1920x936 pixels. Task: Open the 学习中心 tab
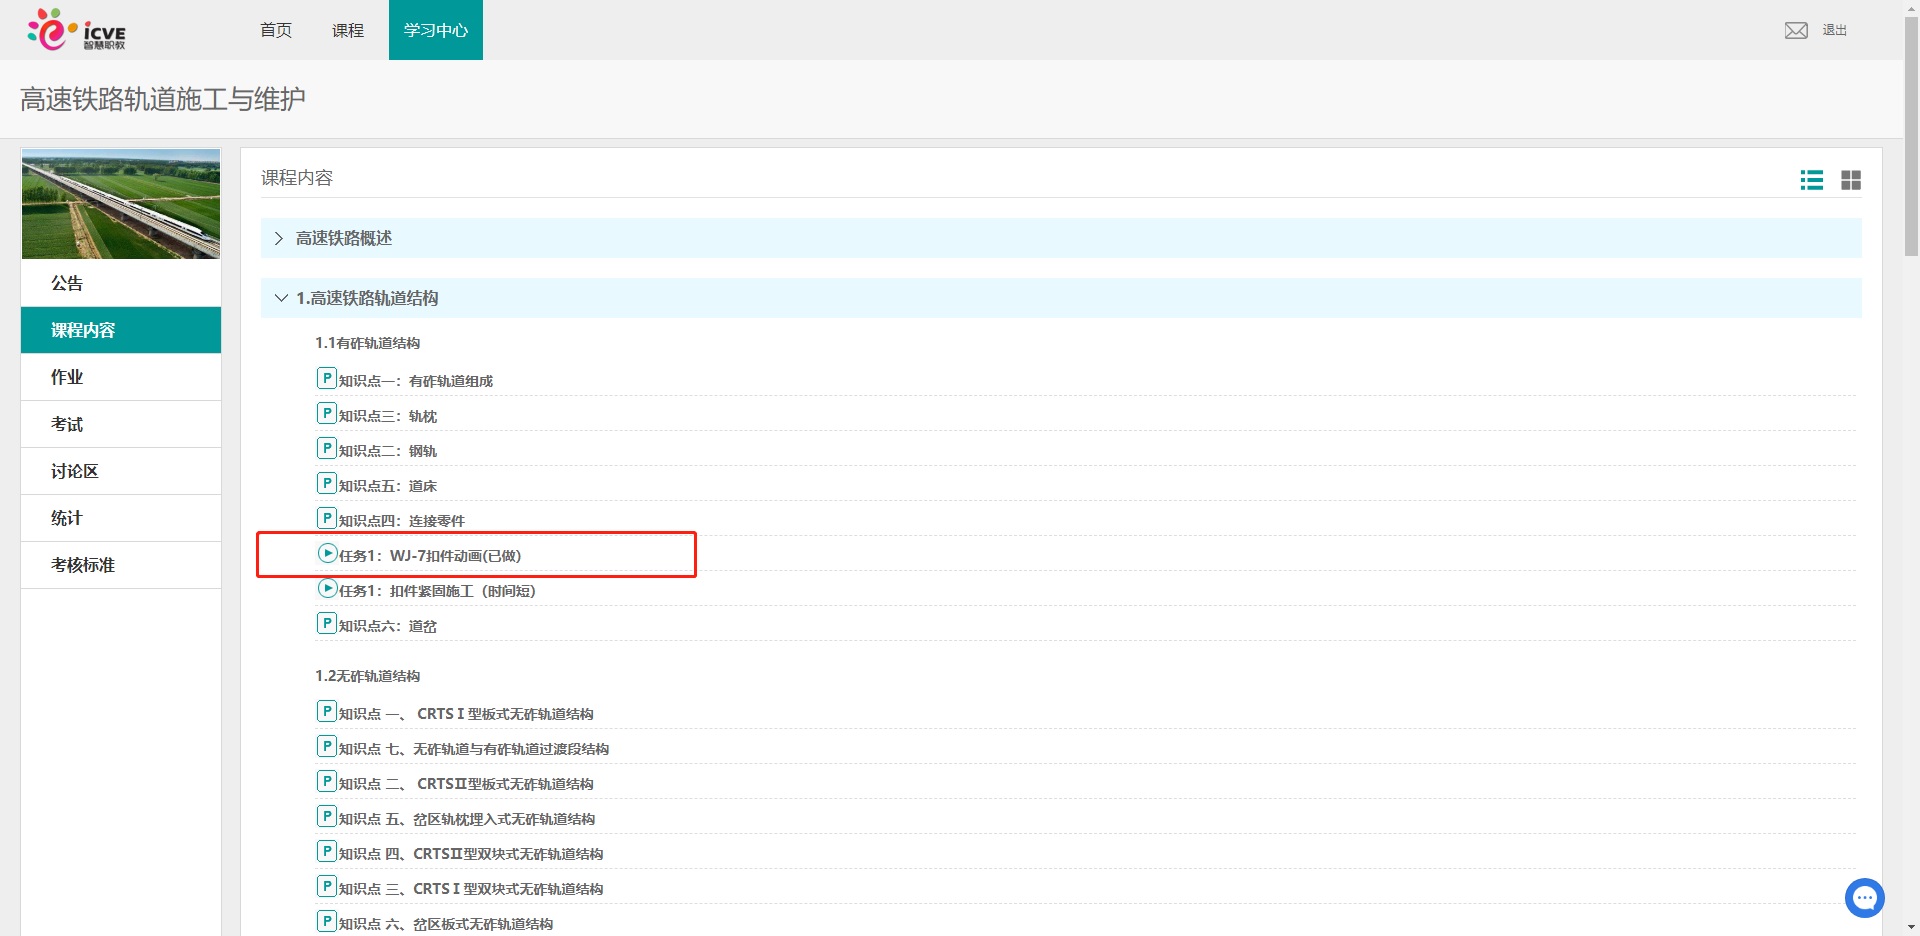[435, 30]
